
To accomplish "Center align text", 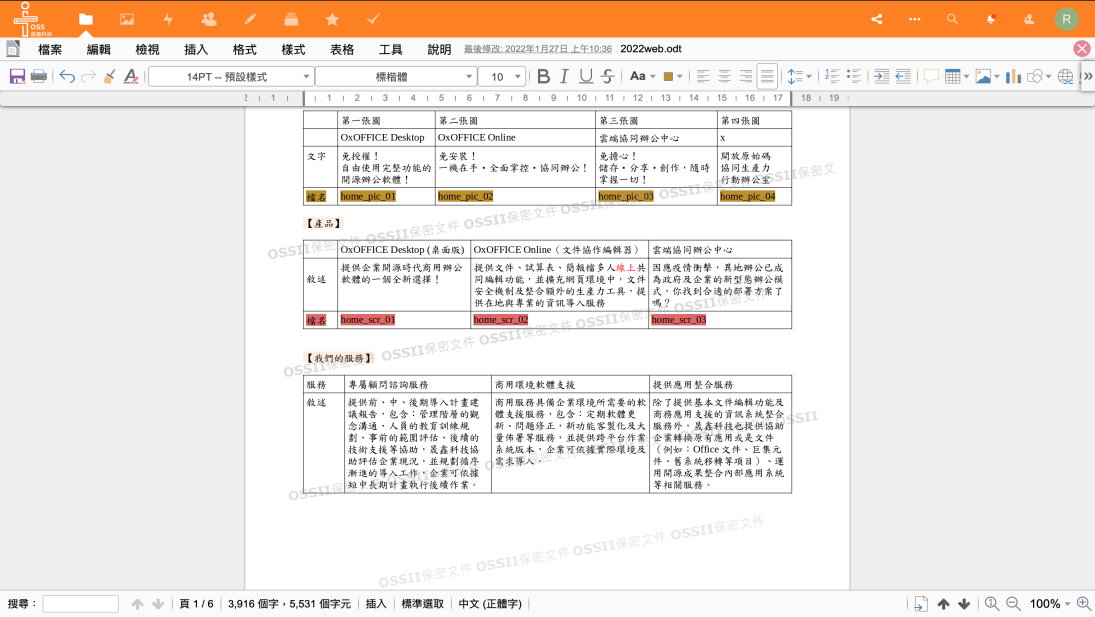I will tap(725, 76).
